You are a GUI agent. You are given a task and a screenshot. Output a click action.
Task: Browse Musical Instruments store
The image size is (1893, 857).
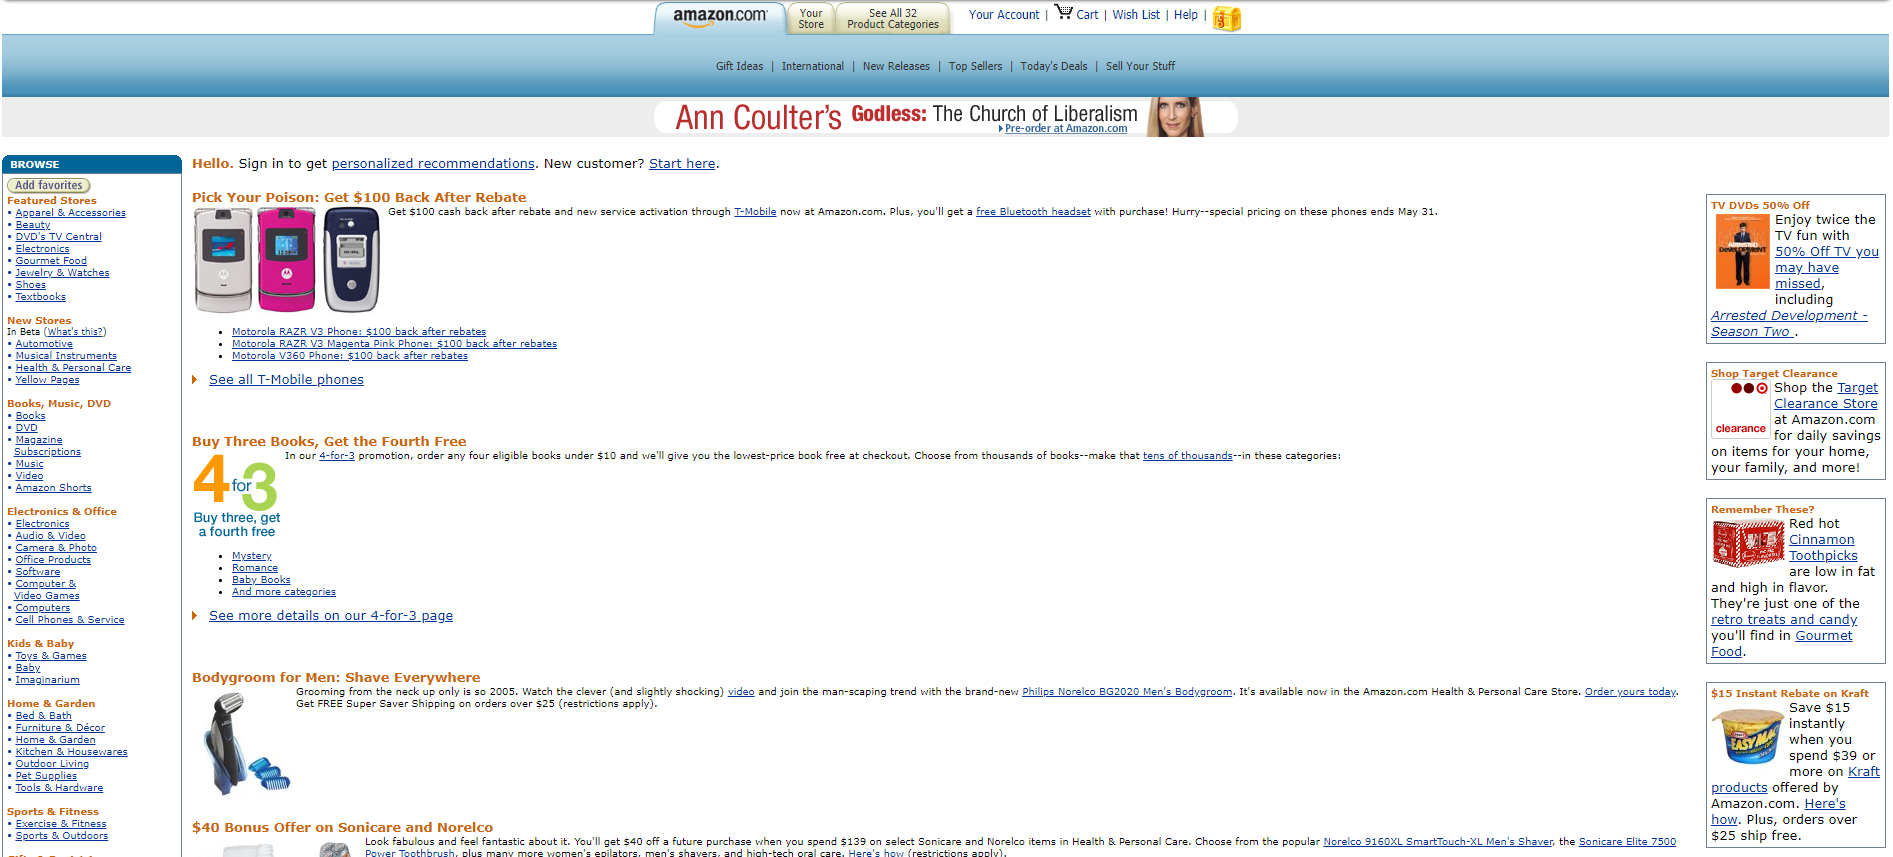point(66,356)
